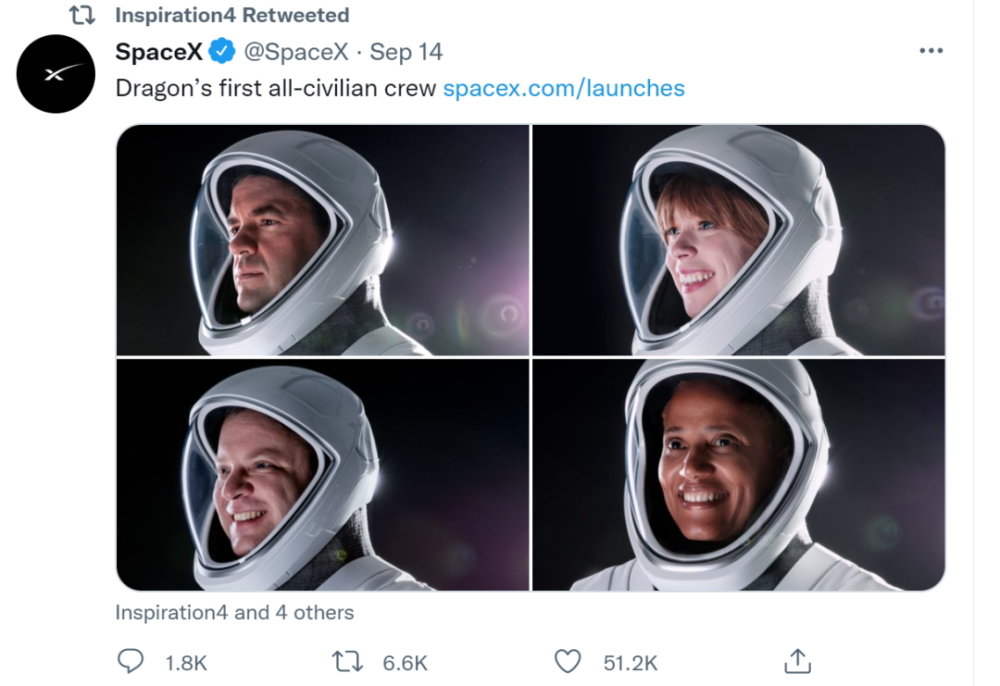Open the share icon on the tweet
Screen dimensions: 1000x686
coord(796,660)
